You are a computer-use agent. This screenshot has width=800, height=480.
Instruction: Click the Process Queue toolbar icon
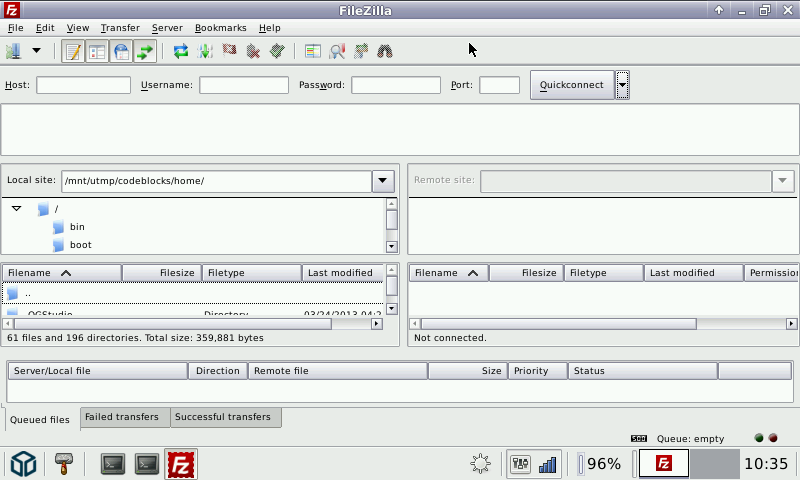(205, 51)
